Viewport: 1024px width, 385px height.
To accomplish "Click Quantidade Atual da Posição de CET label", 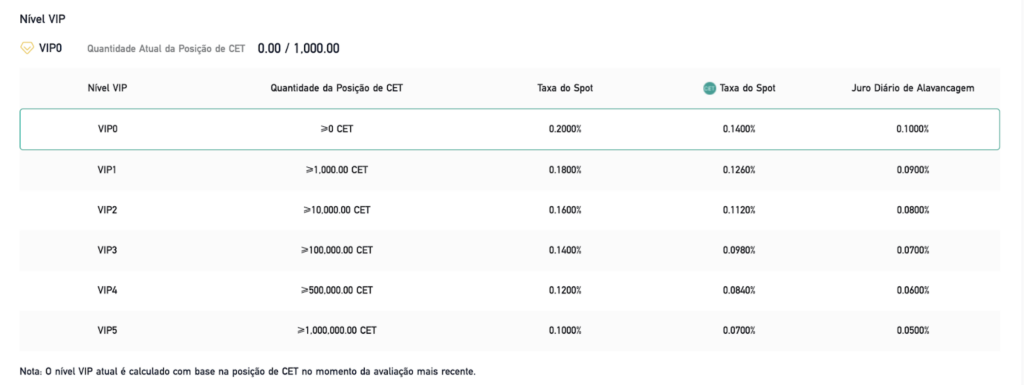I will [x=166, y=49].
